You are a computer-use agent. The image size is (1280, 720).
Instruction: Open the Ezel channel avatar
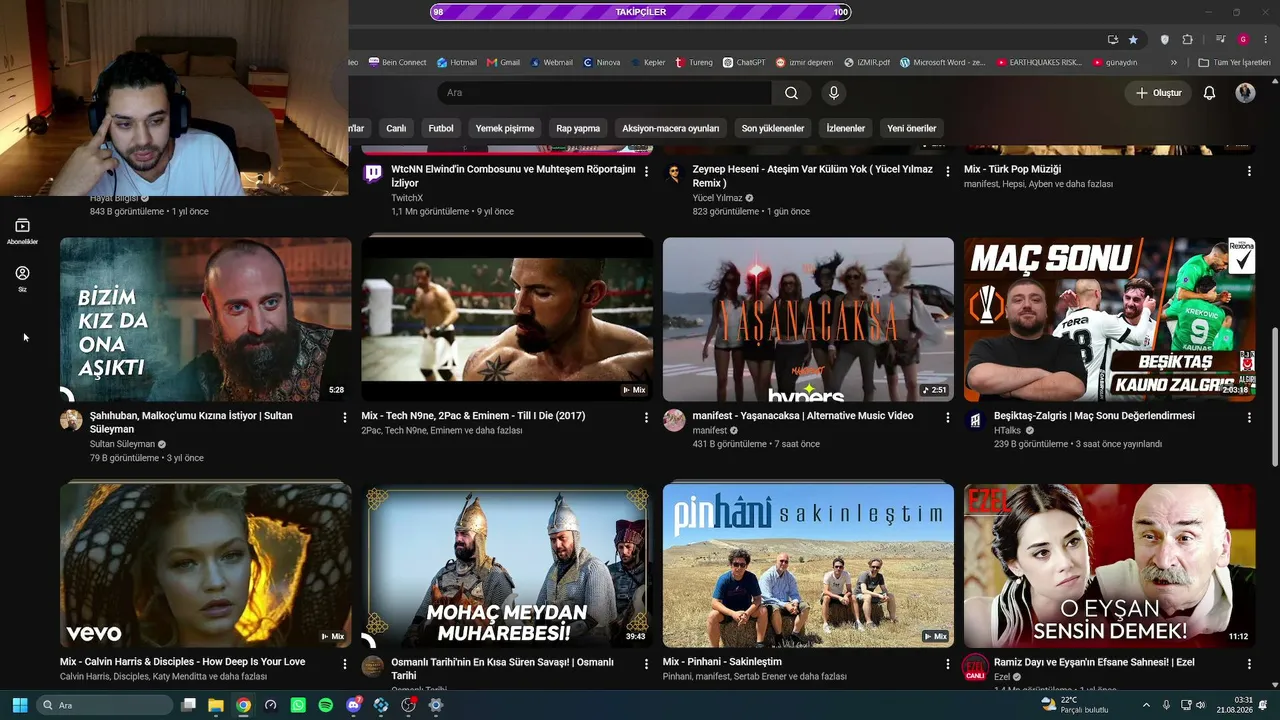tap(975, 667)
